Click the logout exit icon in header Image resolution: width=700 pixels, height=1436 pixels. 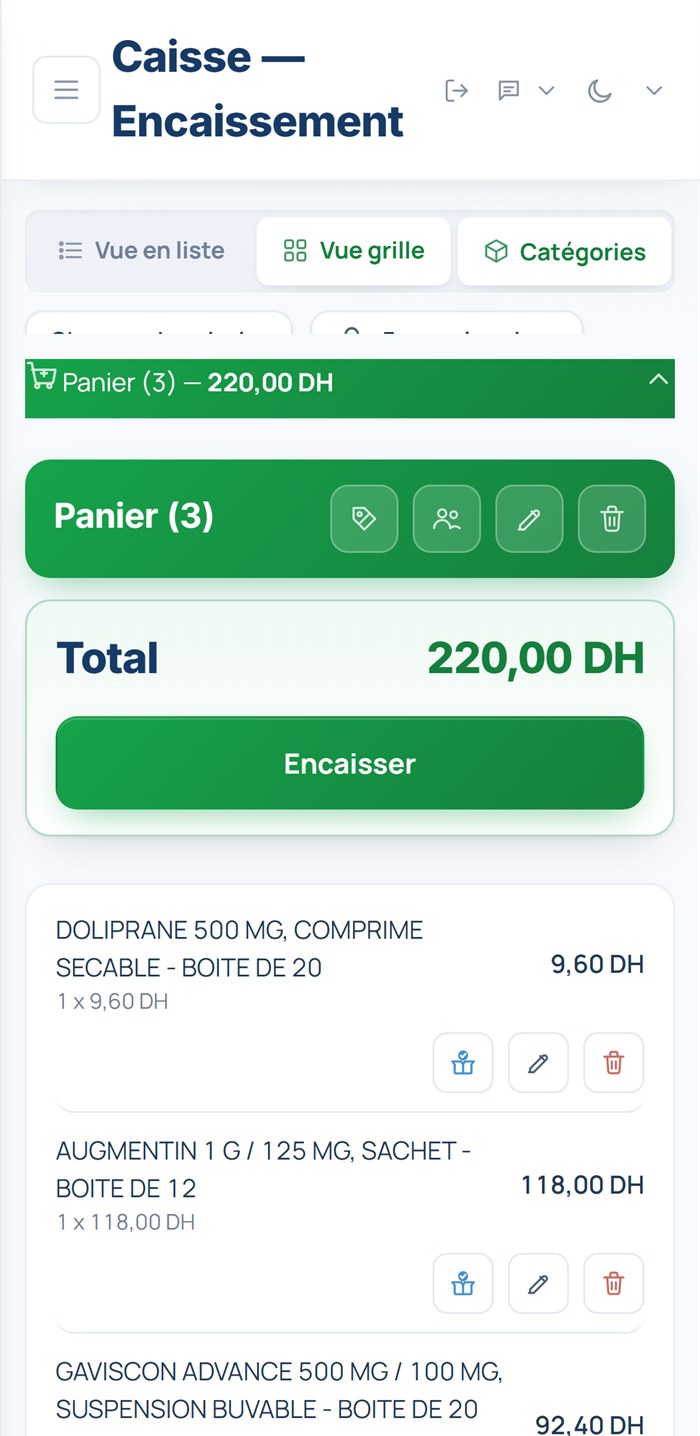(456, 91)
